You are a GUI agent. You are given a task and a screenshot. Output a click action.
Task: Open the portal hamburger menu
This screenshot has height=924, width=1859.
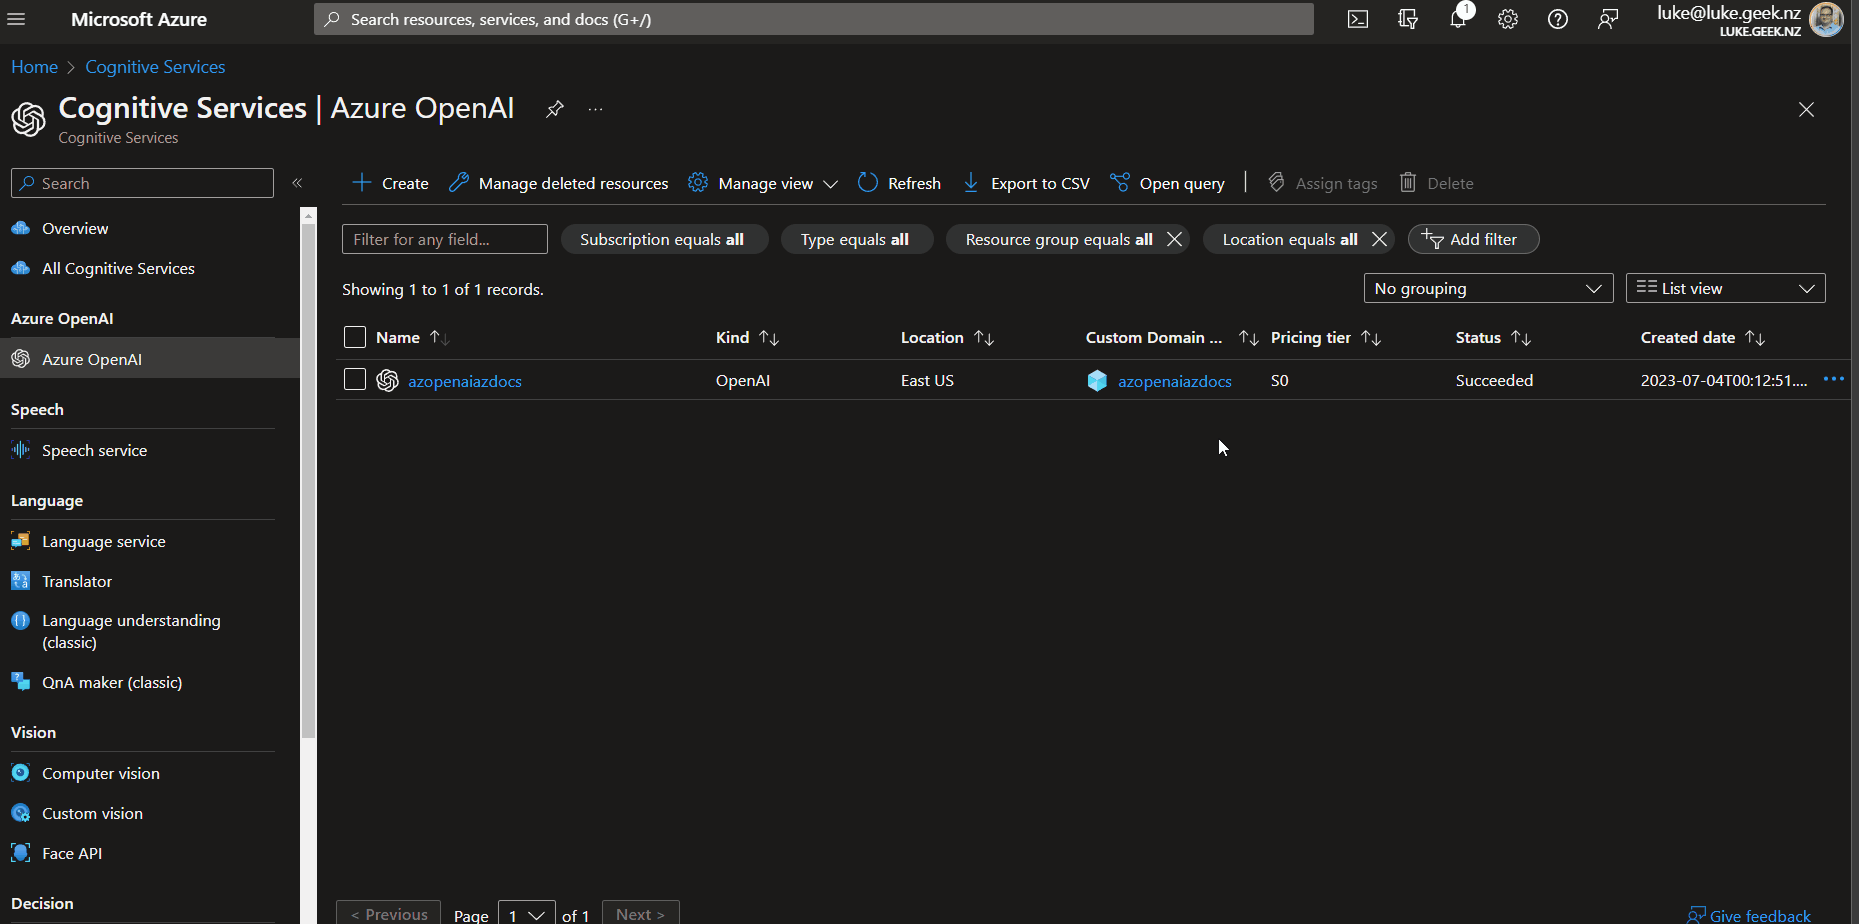pos(16,19)
